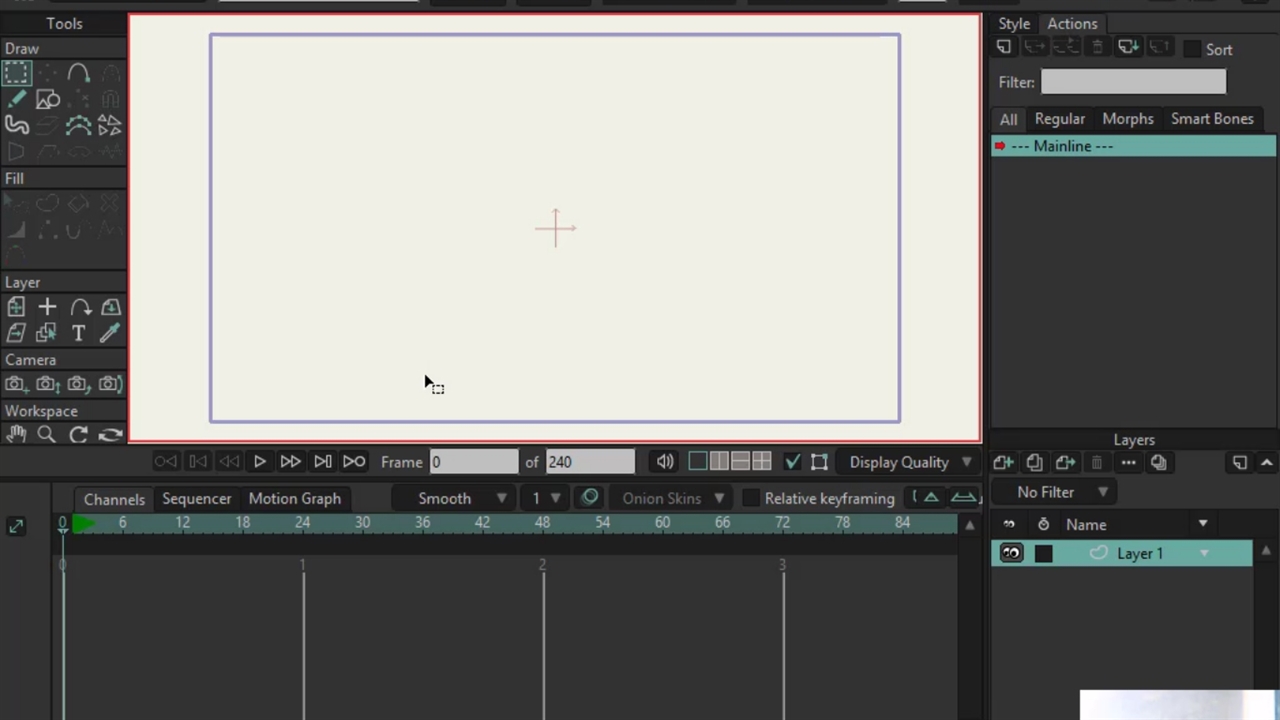Switch to the Motion Graph tab
1280x720 pixels.
point(294,498)
